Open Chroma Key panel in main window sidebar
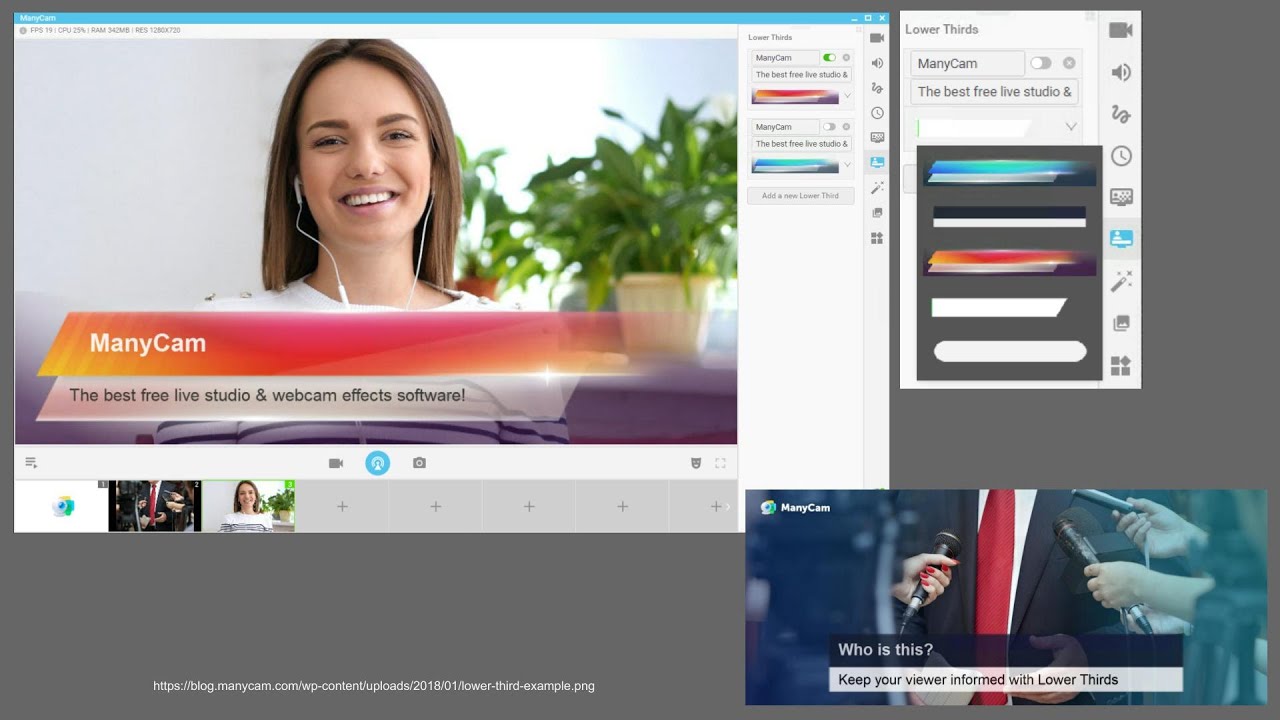The height and width of the screenshot is (720, 1280). (x=877, y=137)
